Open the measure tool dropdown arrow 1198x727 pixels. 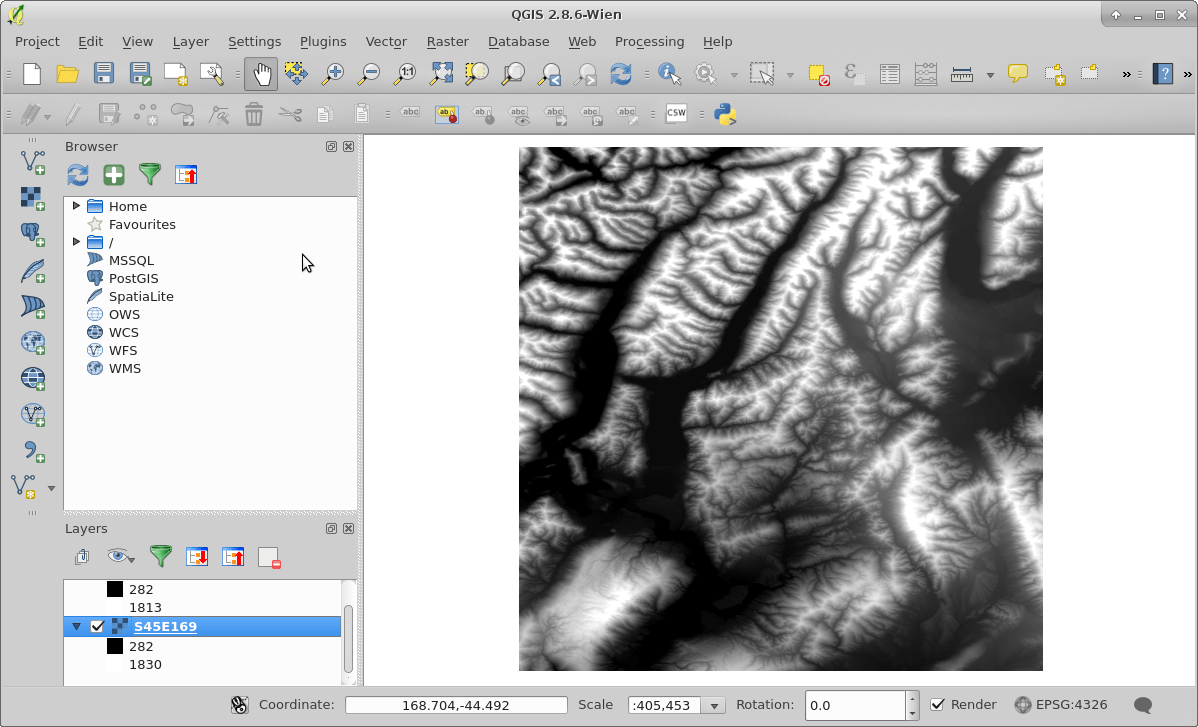[x=990, y=75]
